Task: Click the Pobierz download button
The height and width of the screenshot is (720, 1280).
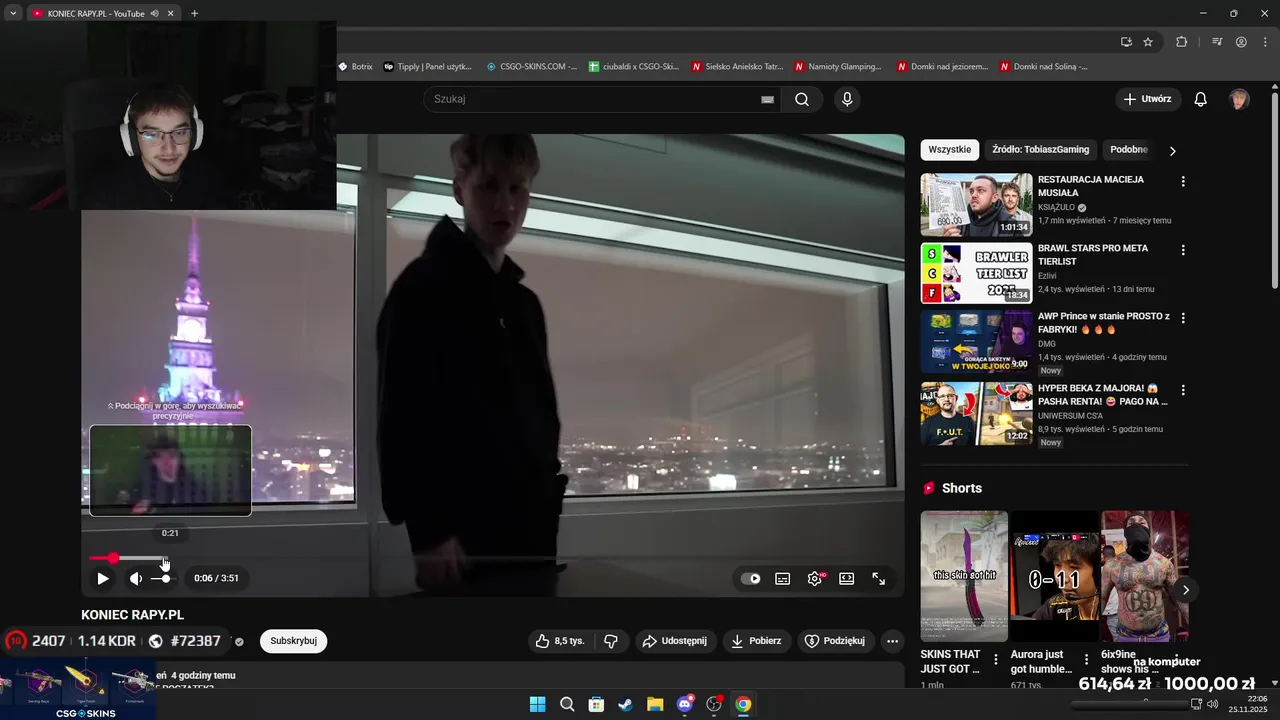Action: pos(756,641)
